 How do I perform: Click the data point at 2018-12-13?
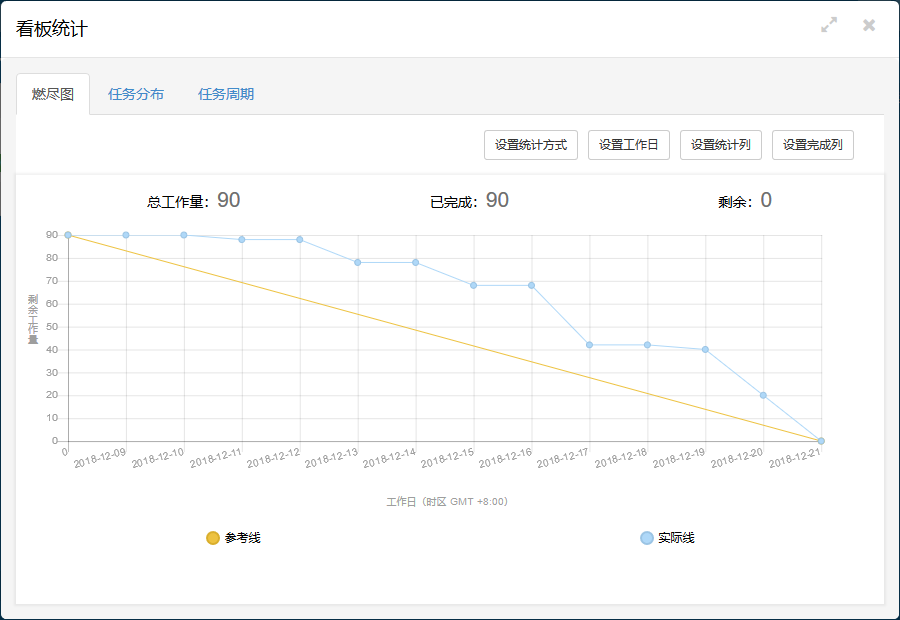click(358, 263)
